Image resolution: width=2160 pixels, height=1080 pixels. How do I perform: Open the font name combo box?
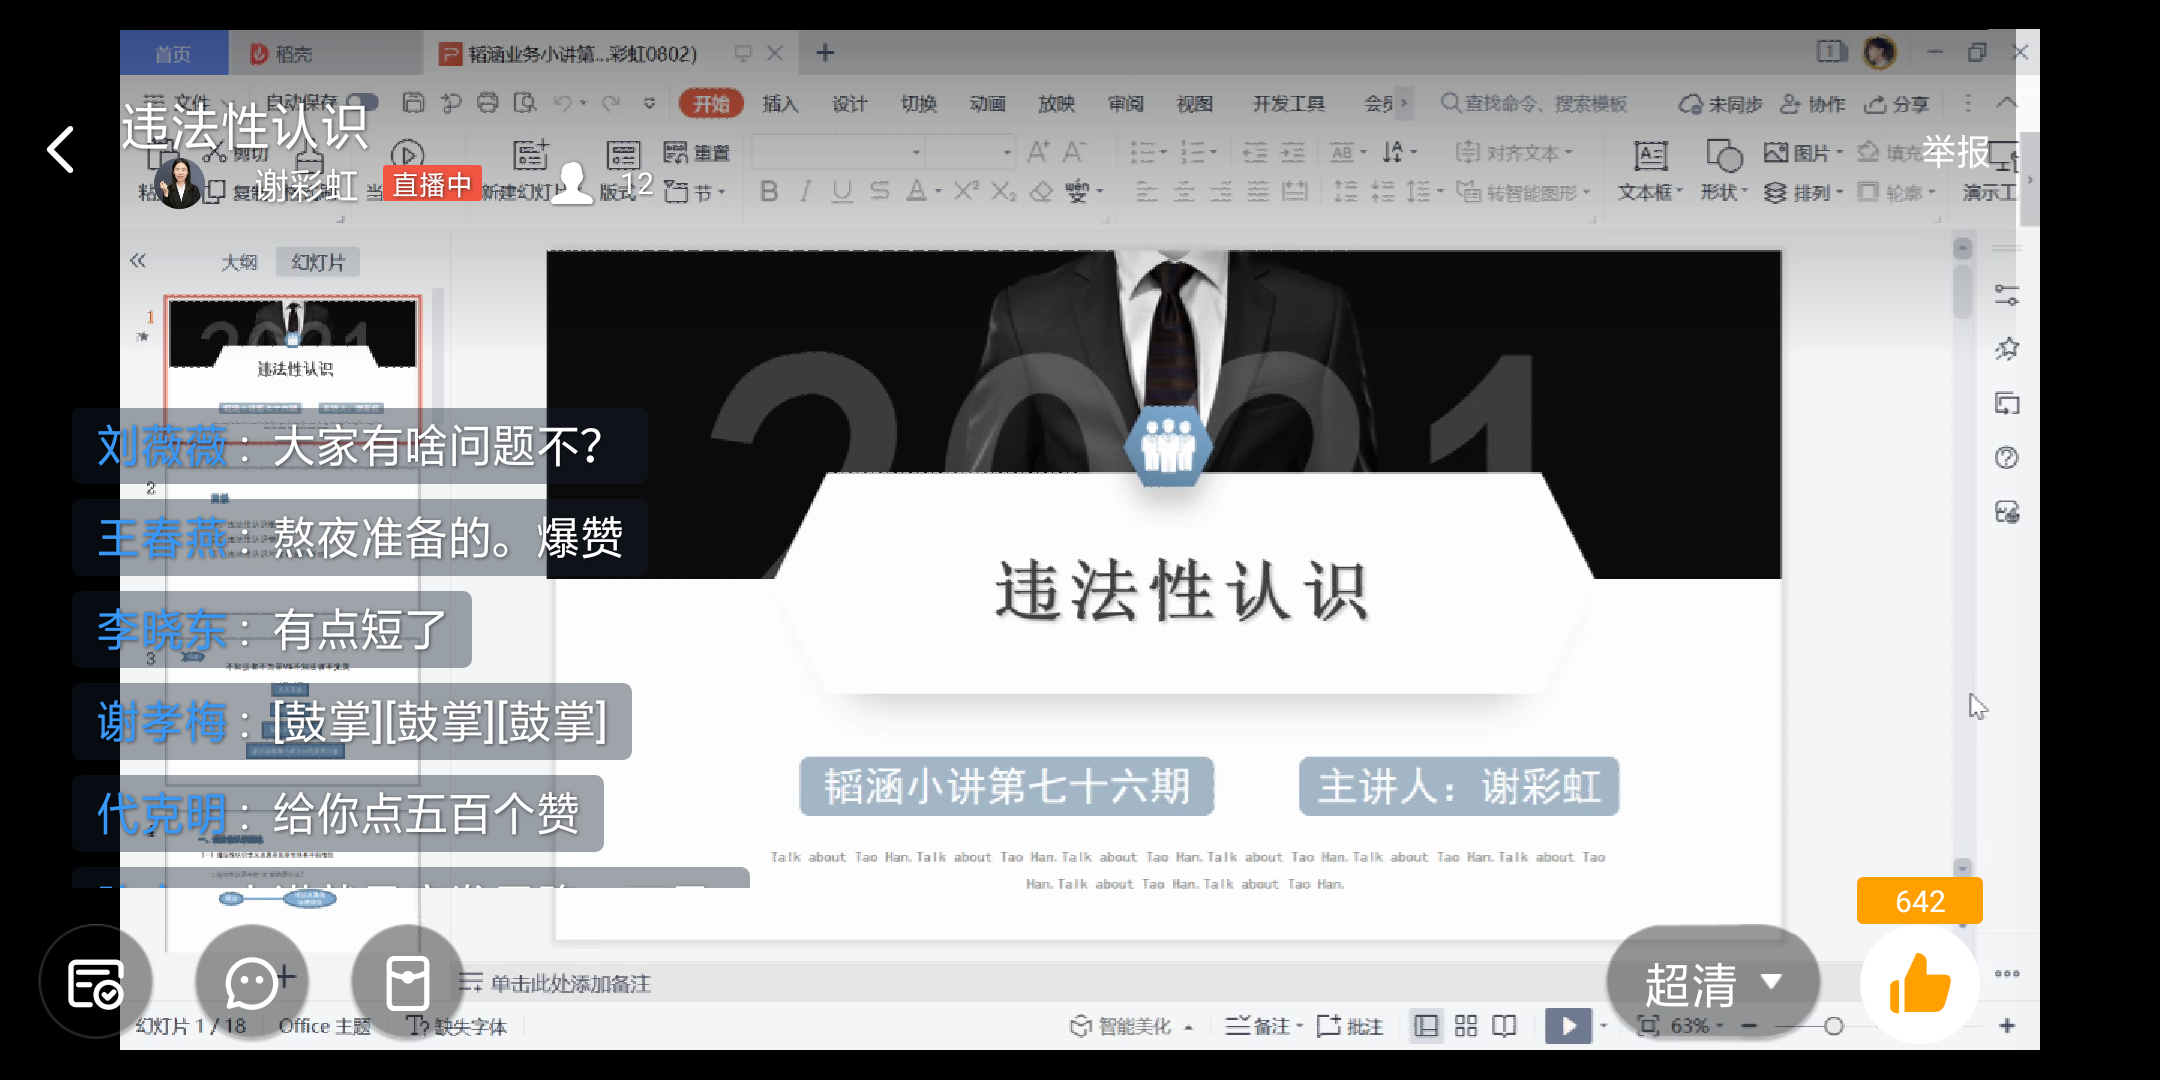pos(838,153)
